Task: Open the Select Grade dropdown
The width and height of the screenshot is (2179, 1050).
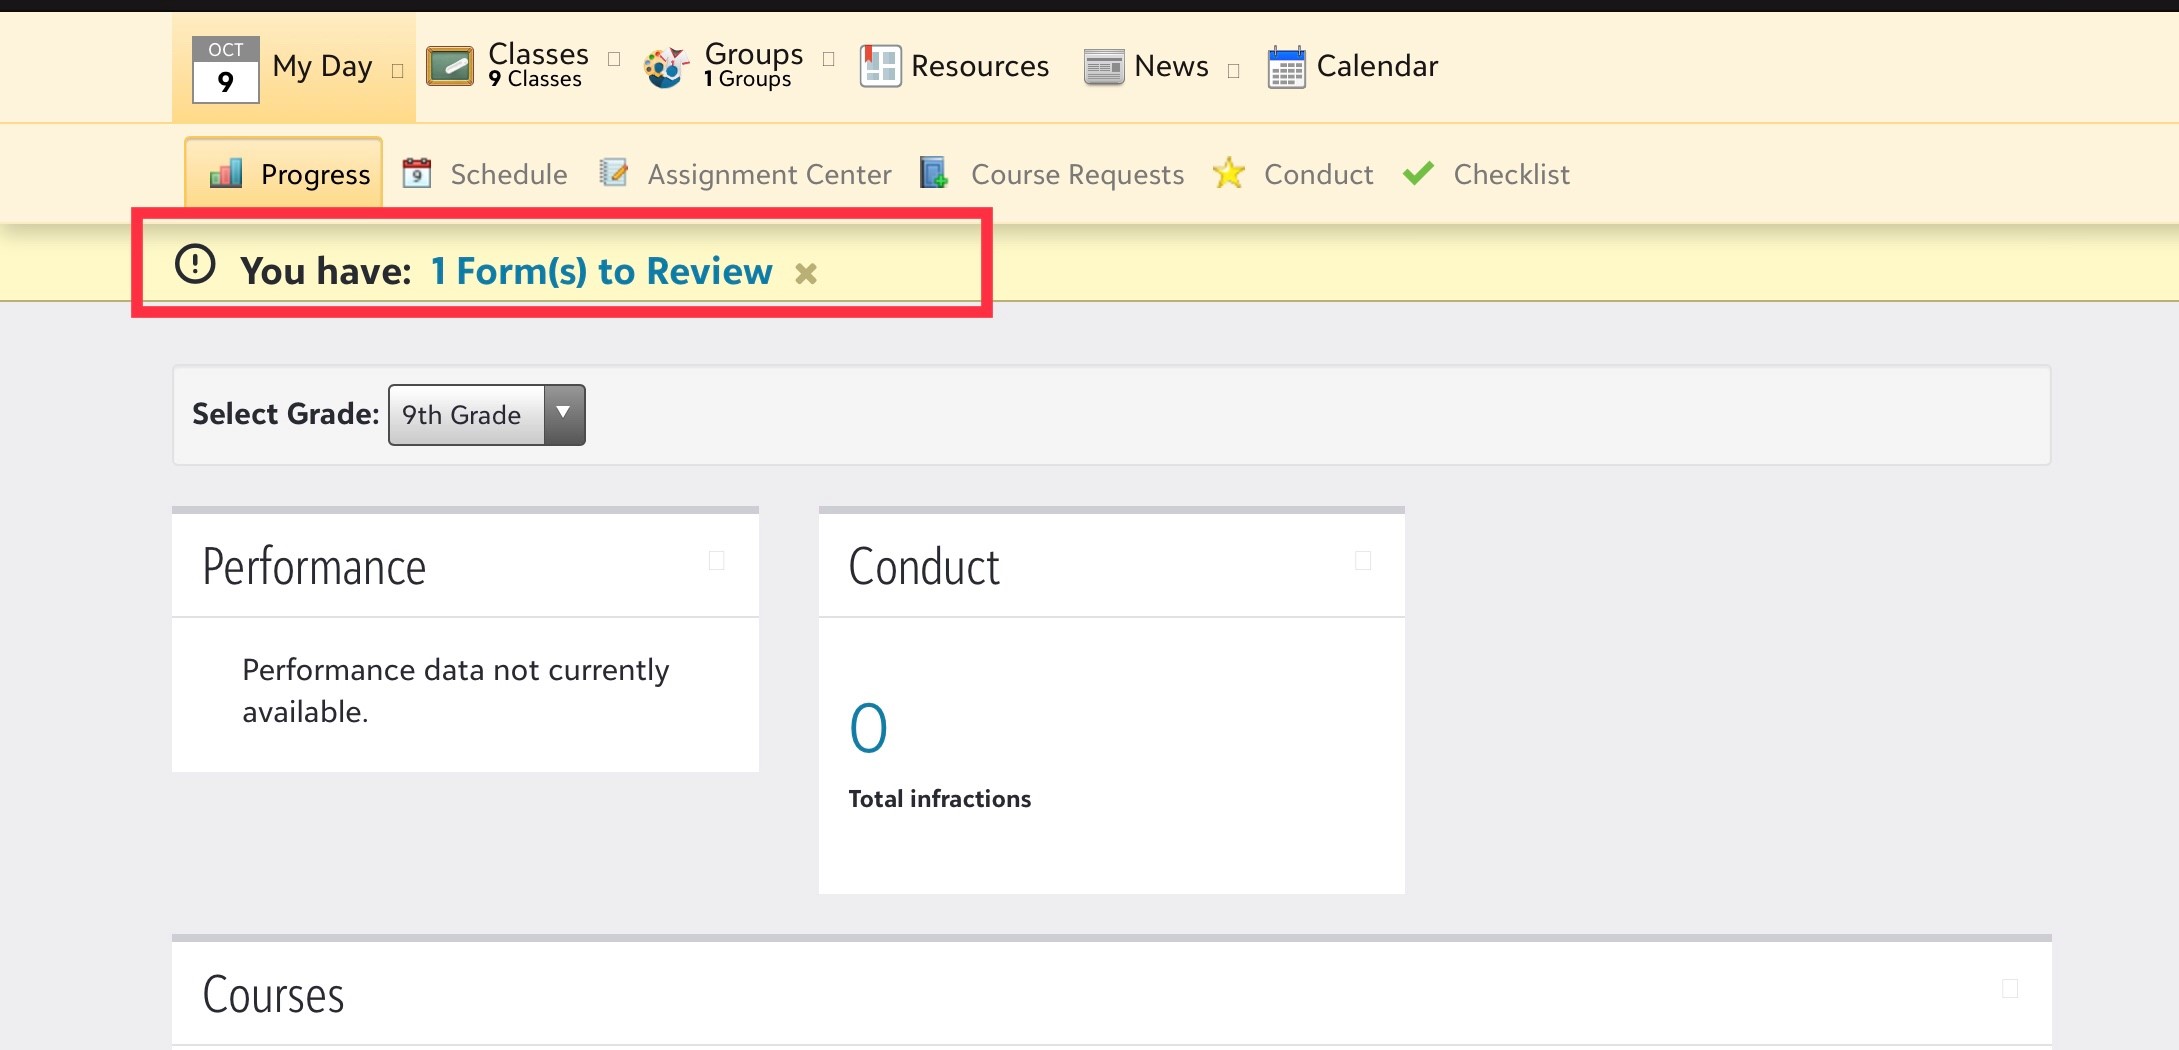Action: pyautogui.click(x=486, y=415)
